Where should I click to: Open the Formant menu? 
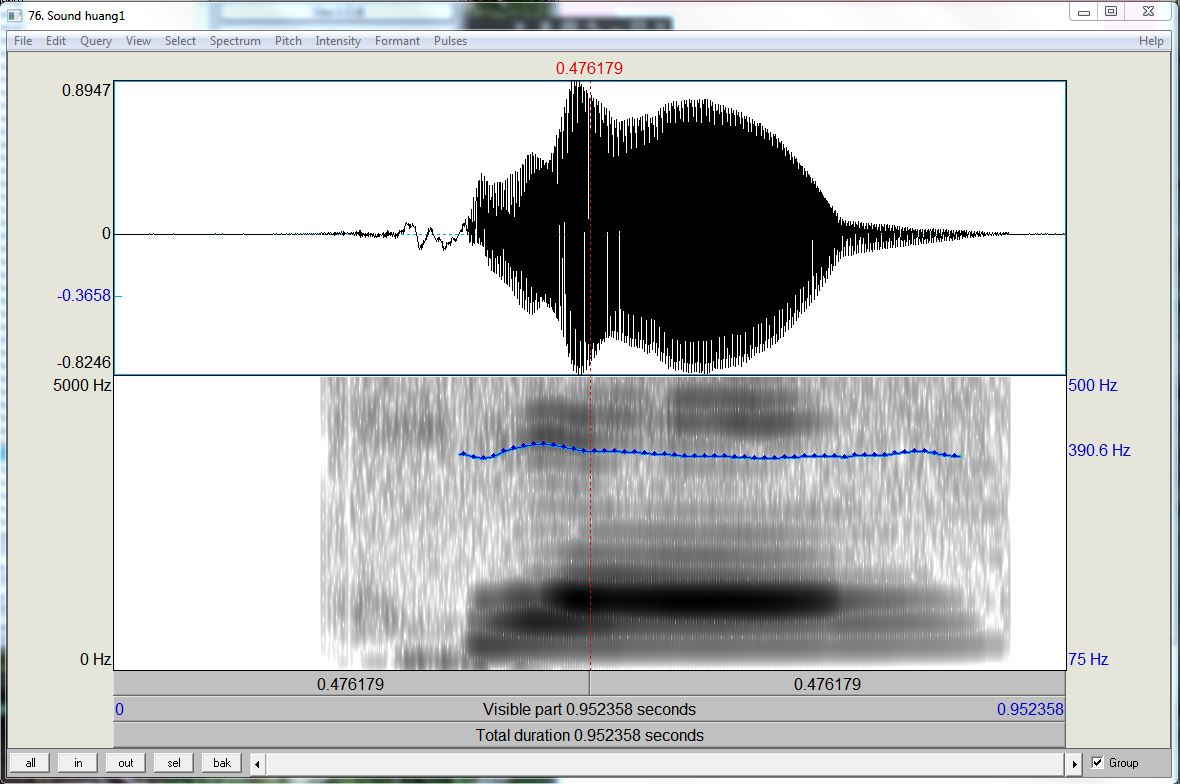(397, 41)
